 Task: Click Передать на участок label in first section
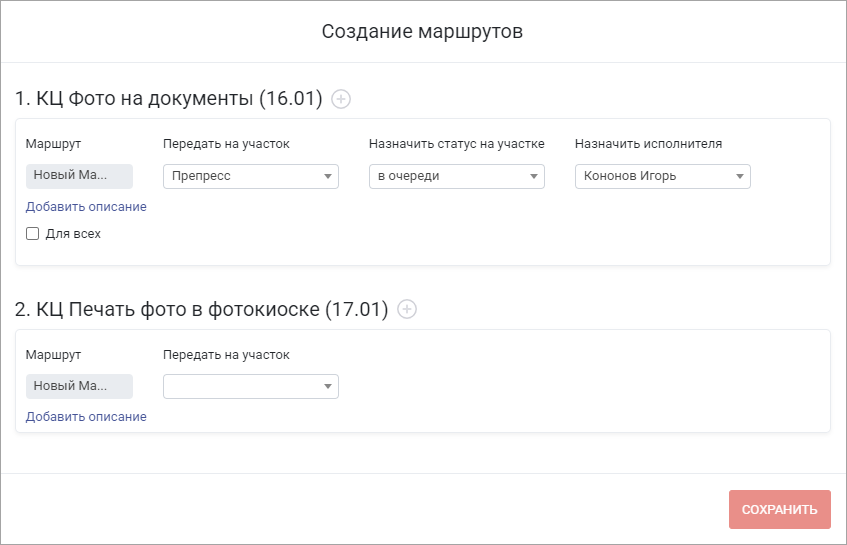226,144
